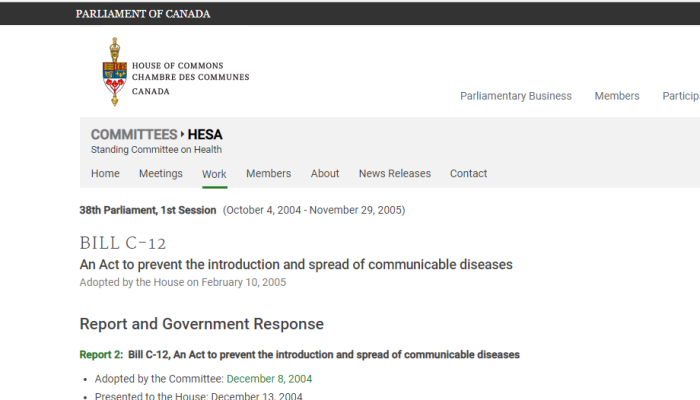
Task: Open the green Report 2 link
Action: pyautogui.click(x=100, y=354)
